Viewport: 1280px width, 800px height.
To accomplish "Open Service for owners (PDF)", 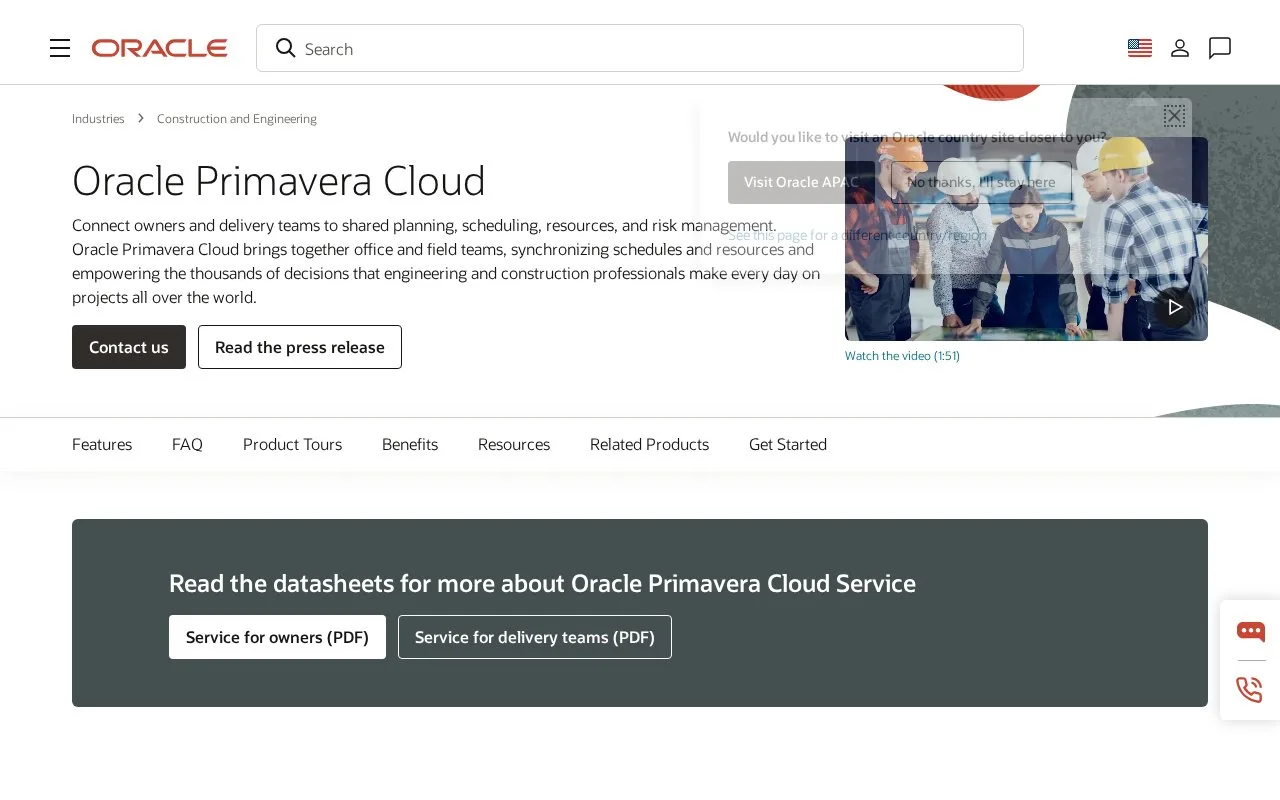I will [277, 637].
